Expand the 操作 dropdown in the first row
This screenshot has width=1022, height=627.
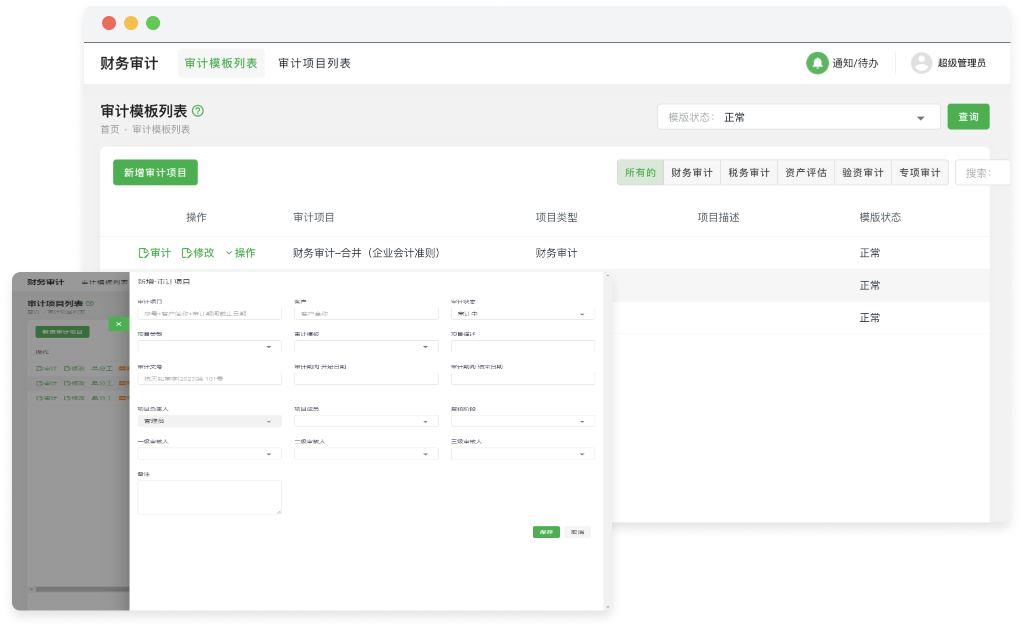(x=240, y=252)
